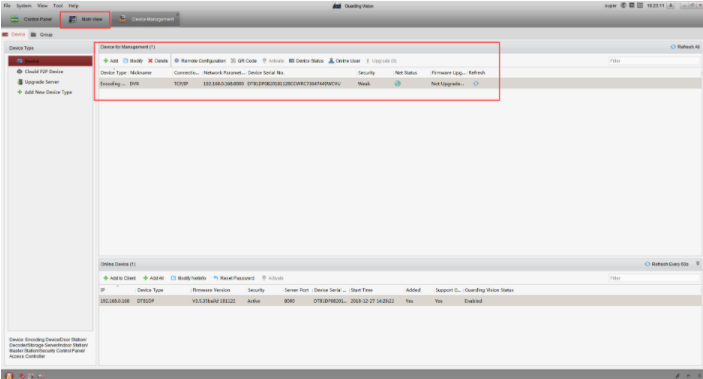Click the super user name in the title bar
Screen dimensions: 703x379
point(611,6)
